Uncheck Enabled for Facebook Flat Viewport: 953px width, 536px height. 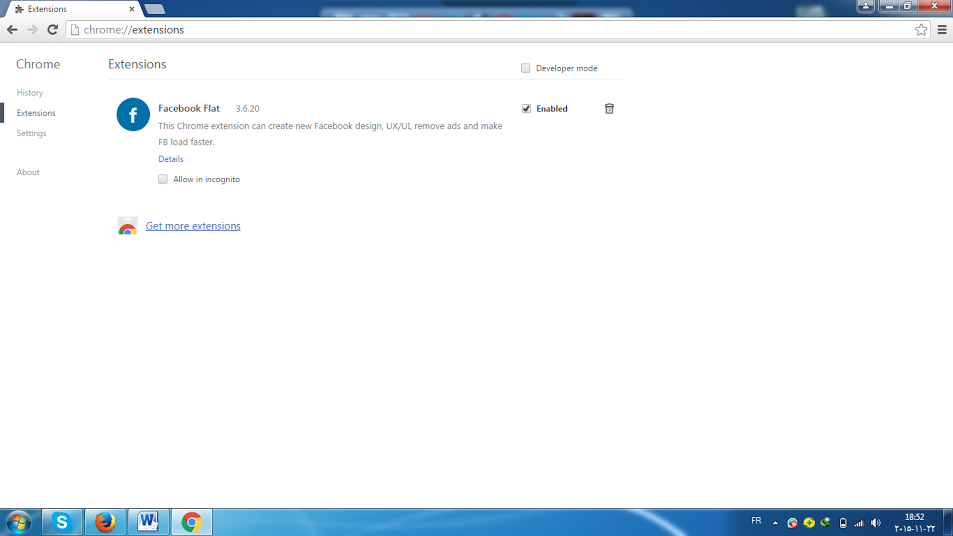[526, 109]
